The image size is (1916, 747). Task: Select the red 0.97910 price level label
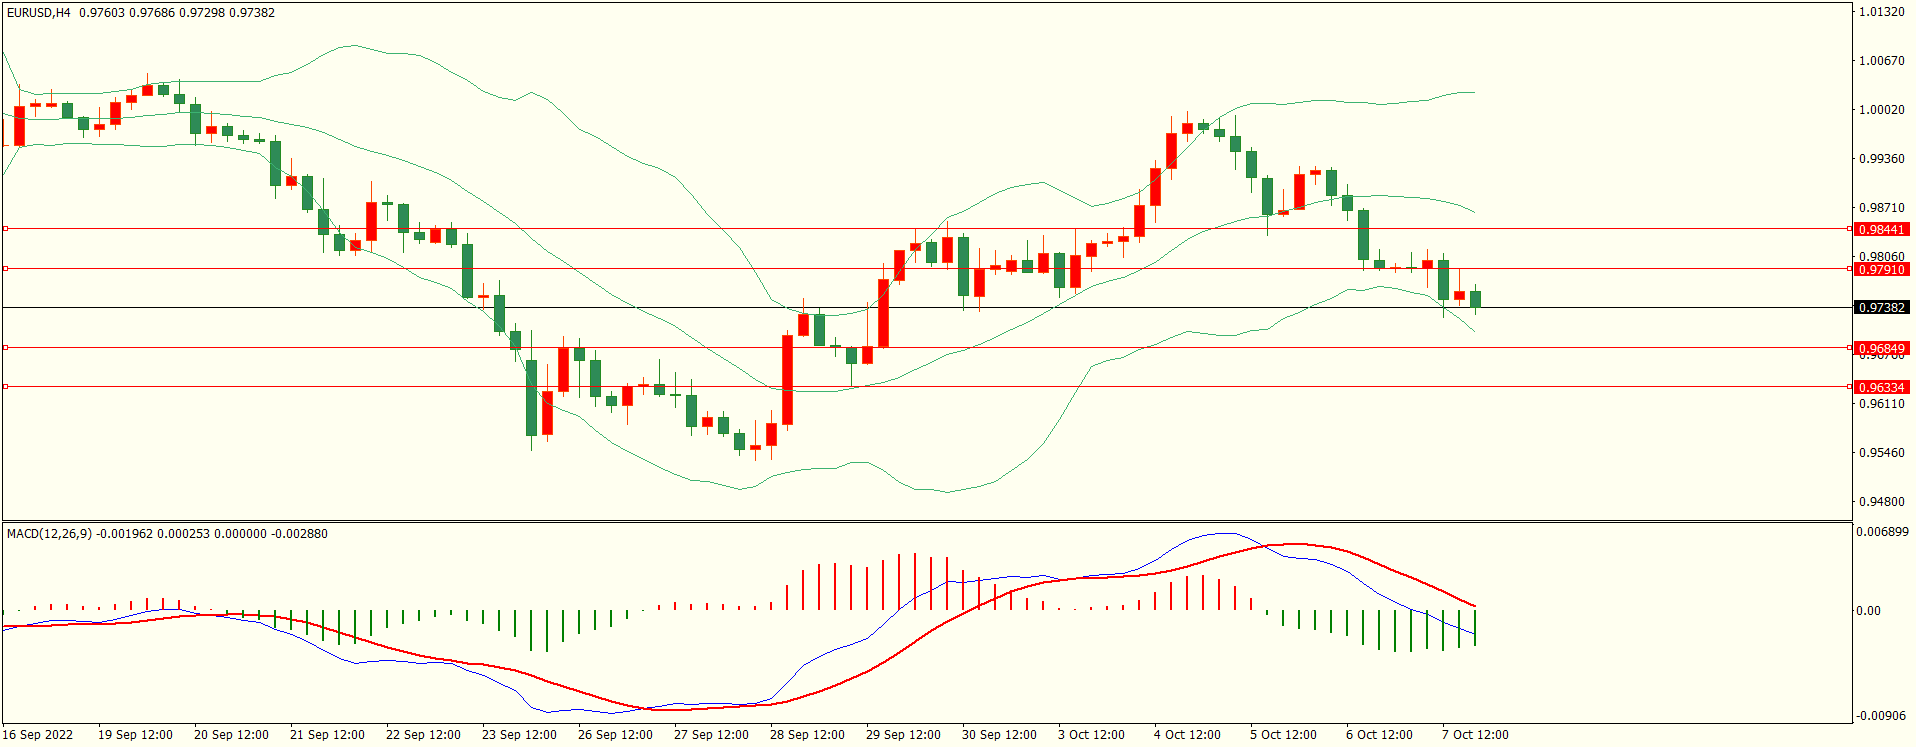[x=1881, y=269]
